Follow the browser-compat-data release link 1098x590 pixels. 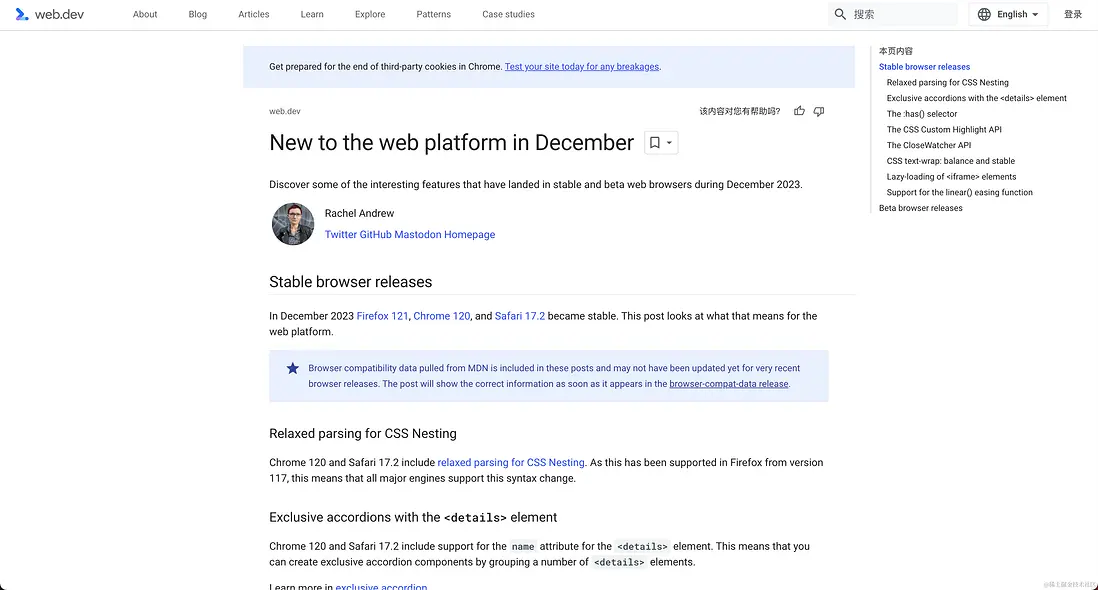point(729,384)
